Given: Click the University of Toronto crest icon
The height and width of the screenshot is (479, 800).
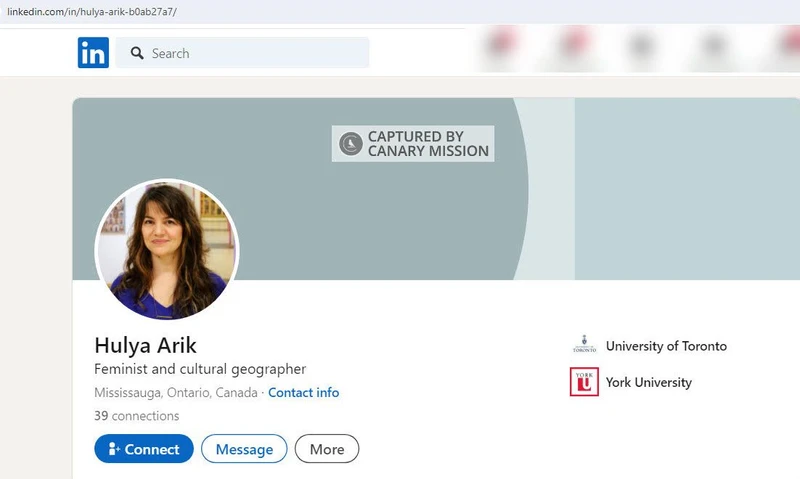Looking at the screenshot, I should click(x=584, y=344).
